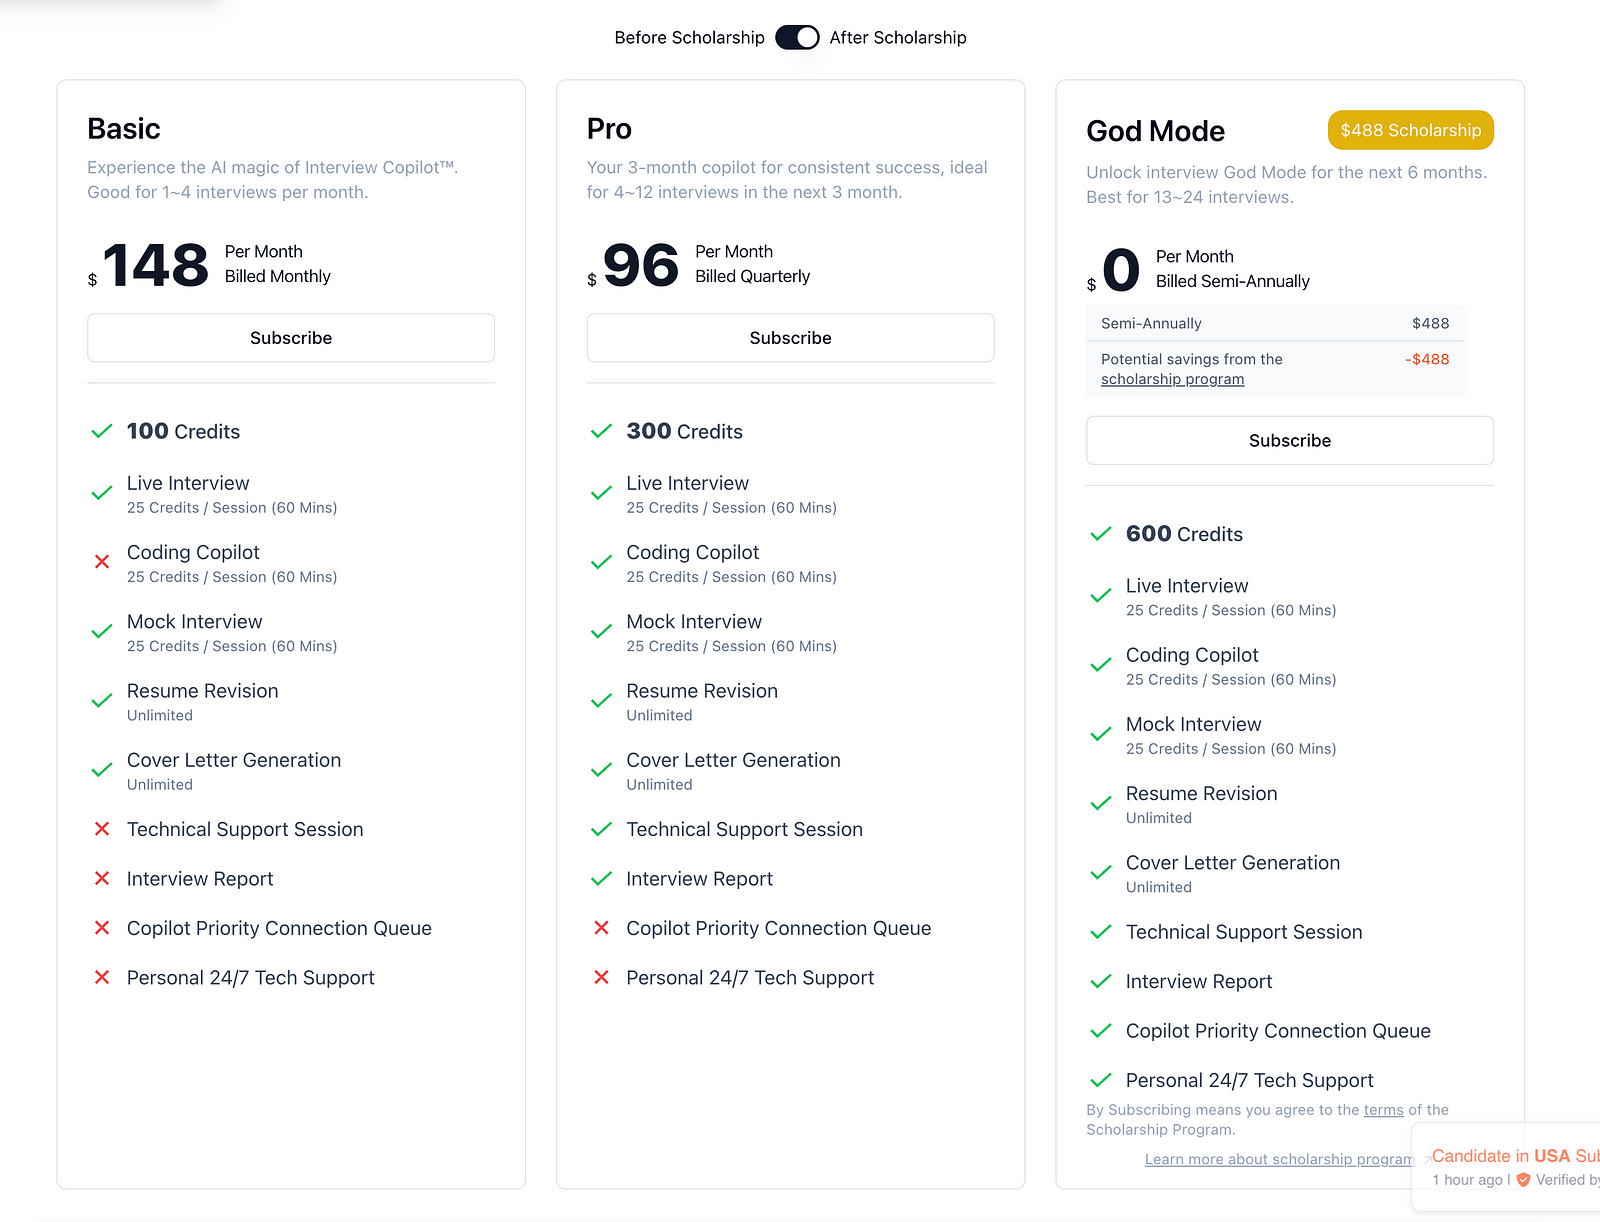Image resolution: width=1600 pixels, height=1222 pixels.
Task: Click the God Mode plan title
Action: tap(1155, 131)
